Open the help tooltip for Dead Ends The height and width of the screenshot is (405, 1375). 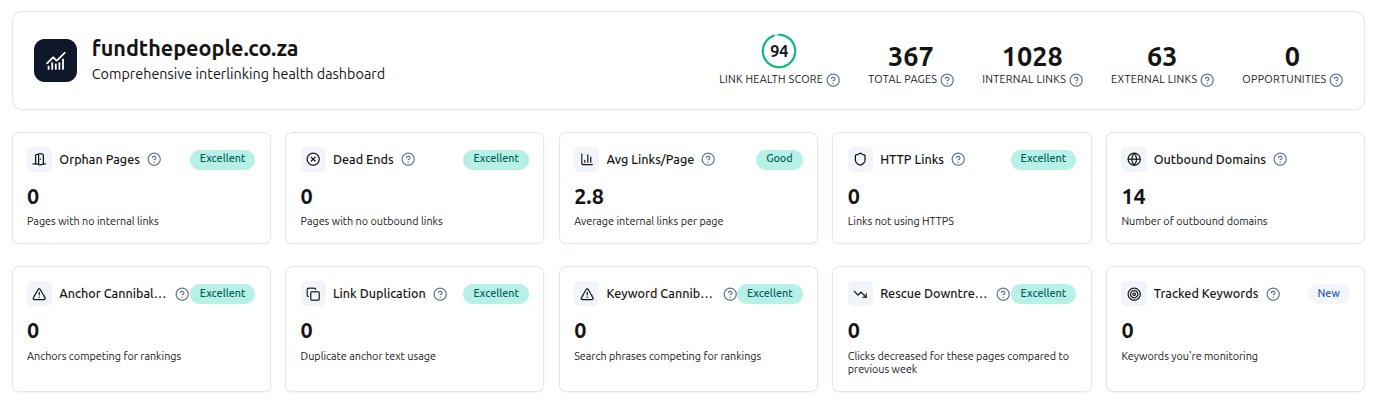tap(408, 159)
